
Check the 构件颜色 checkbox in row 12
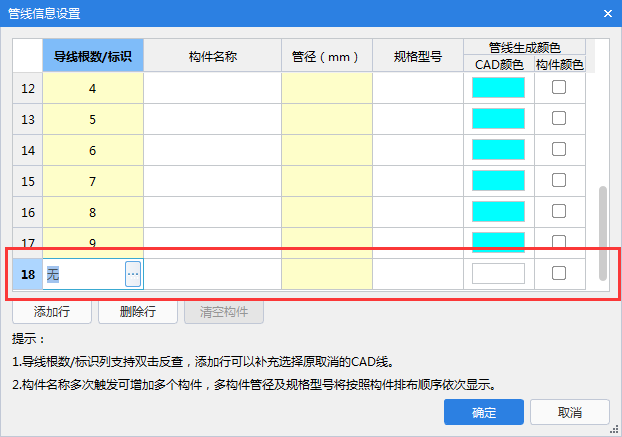click(x=559, y=88)
